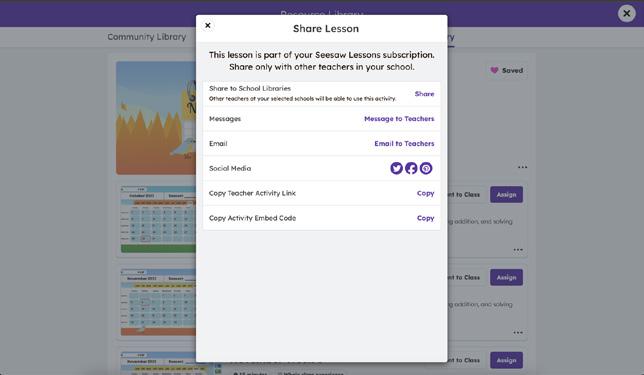Click the Social Media row label

click(x=230, y=168)
